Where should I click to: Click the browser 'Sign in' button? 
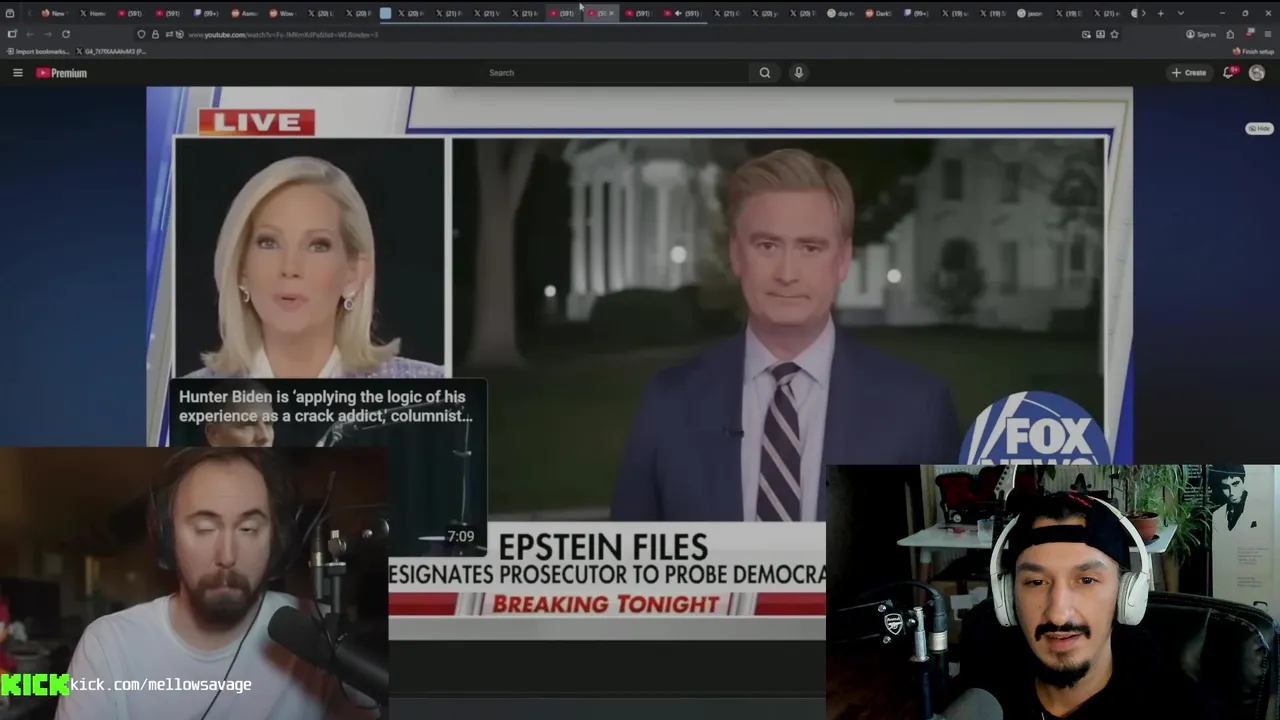pos(1201,34)
